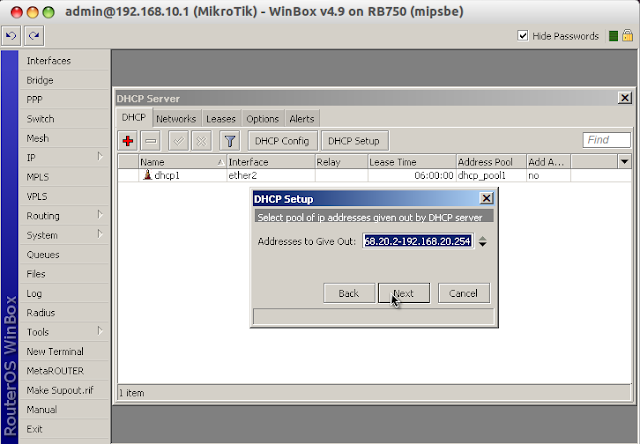This screenshot has width=640, height=444.
Task: Click the address range up/down arrows
Action: click(x=482, y=241)
